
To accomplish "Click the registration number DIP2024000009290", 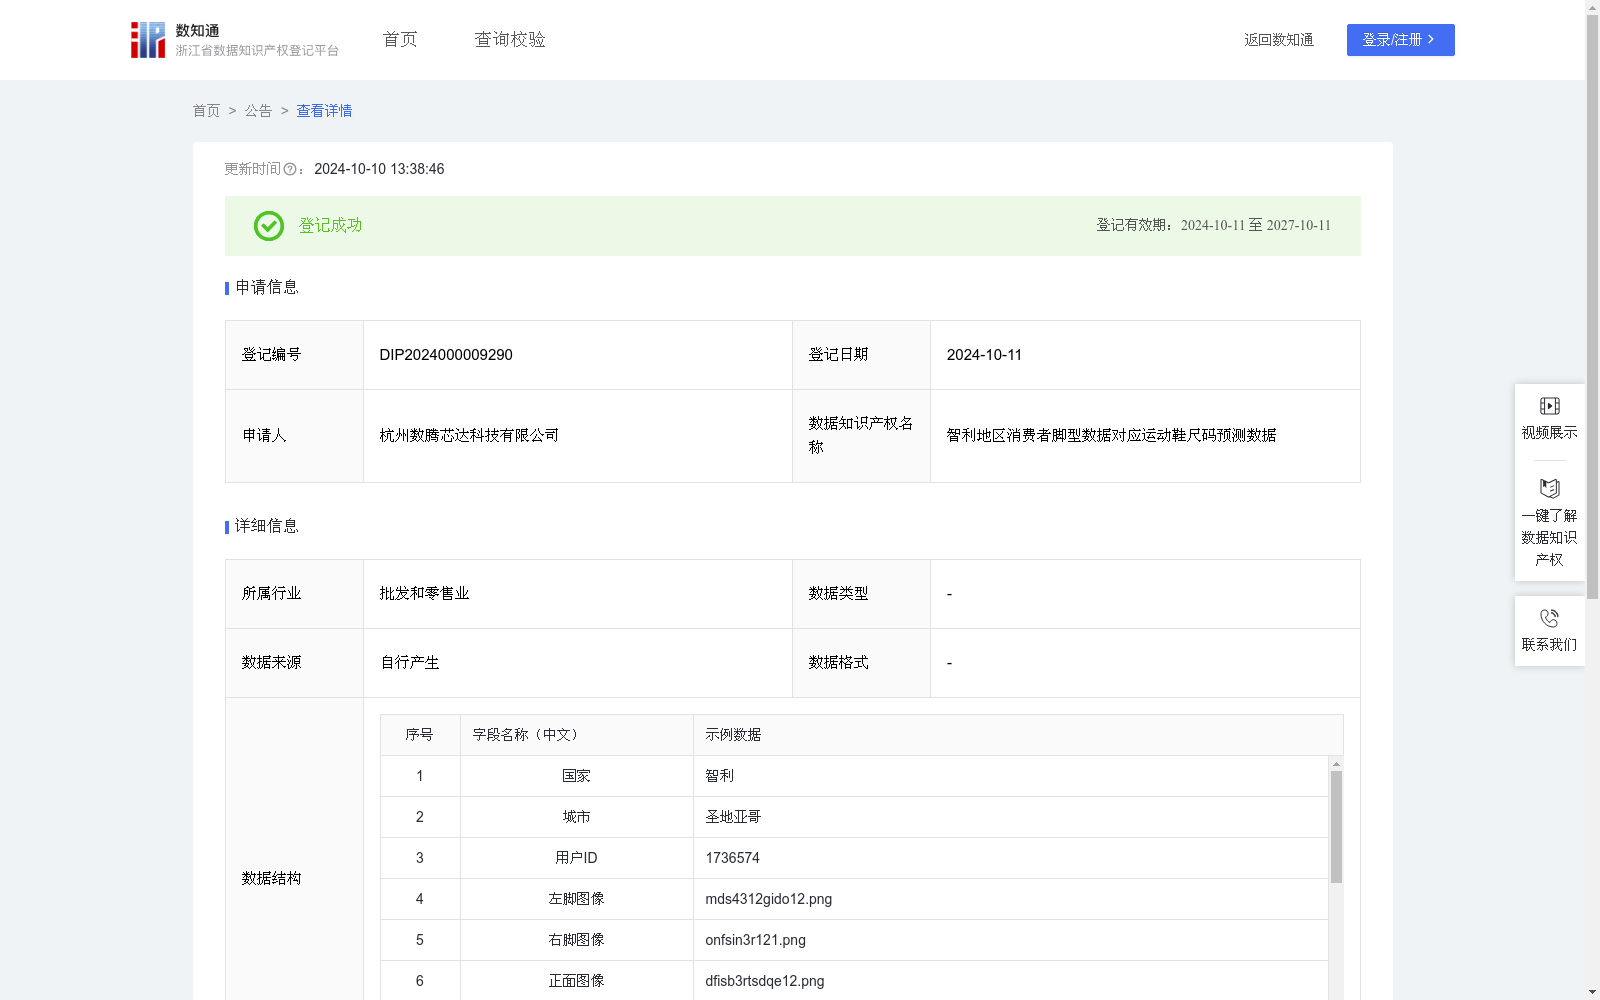I will tap(446, 355).
